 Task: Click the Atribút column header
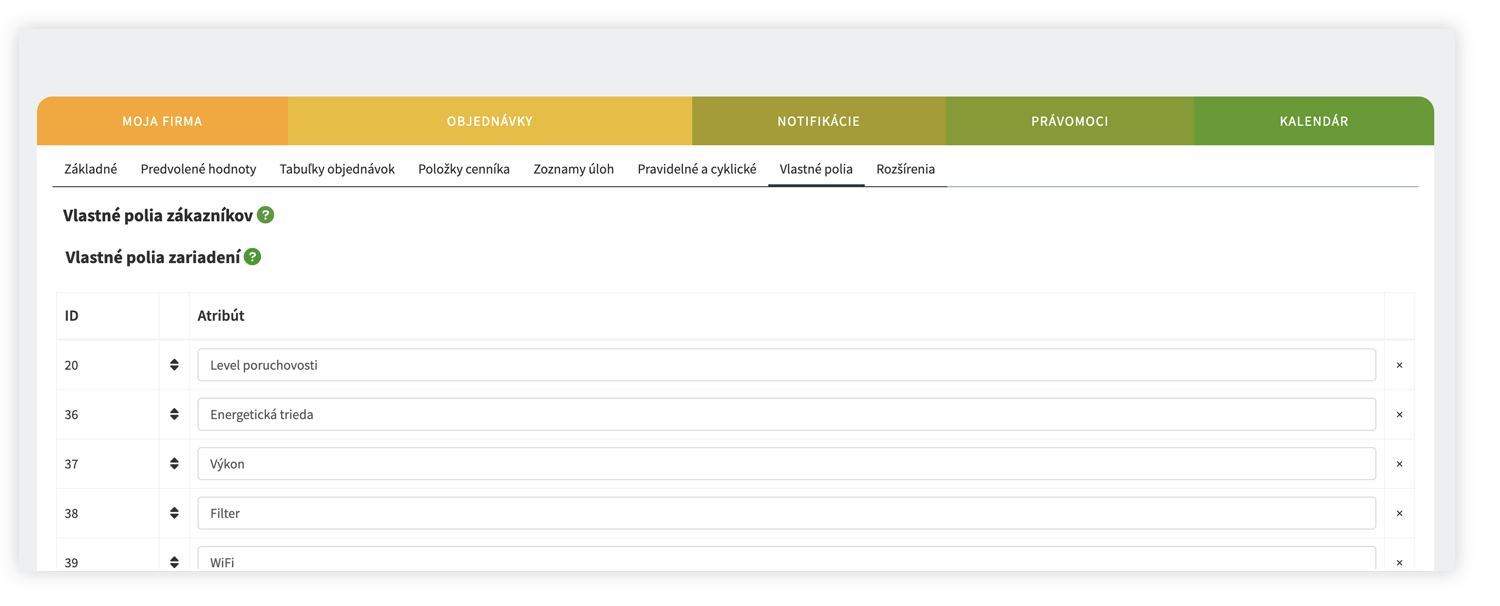pos(221,315)
